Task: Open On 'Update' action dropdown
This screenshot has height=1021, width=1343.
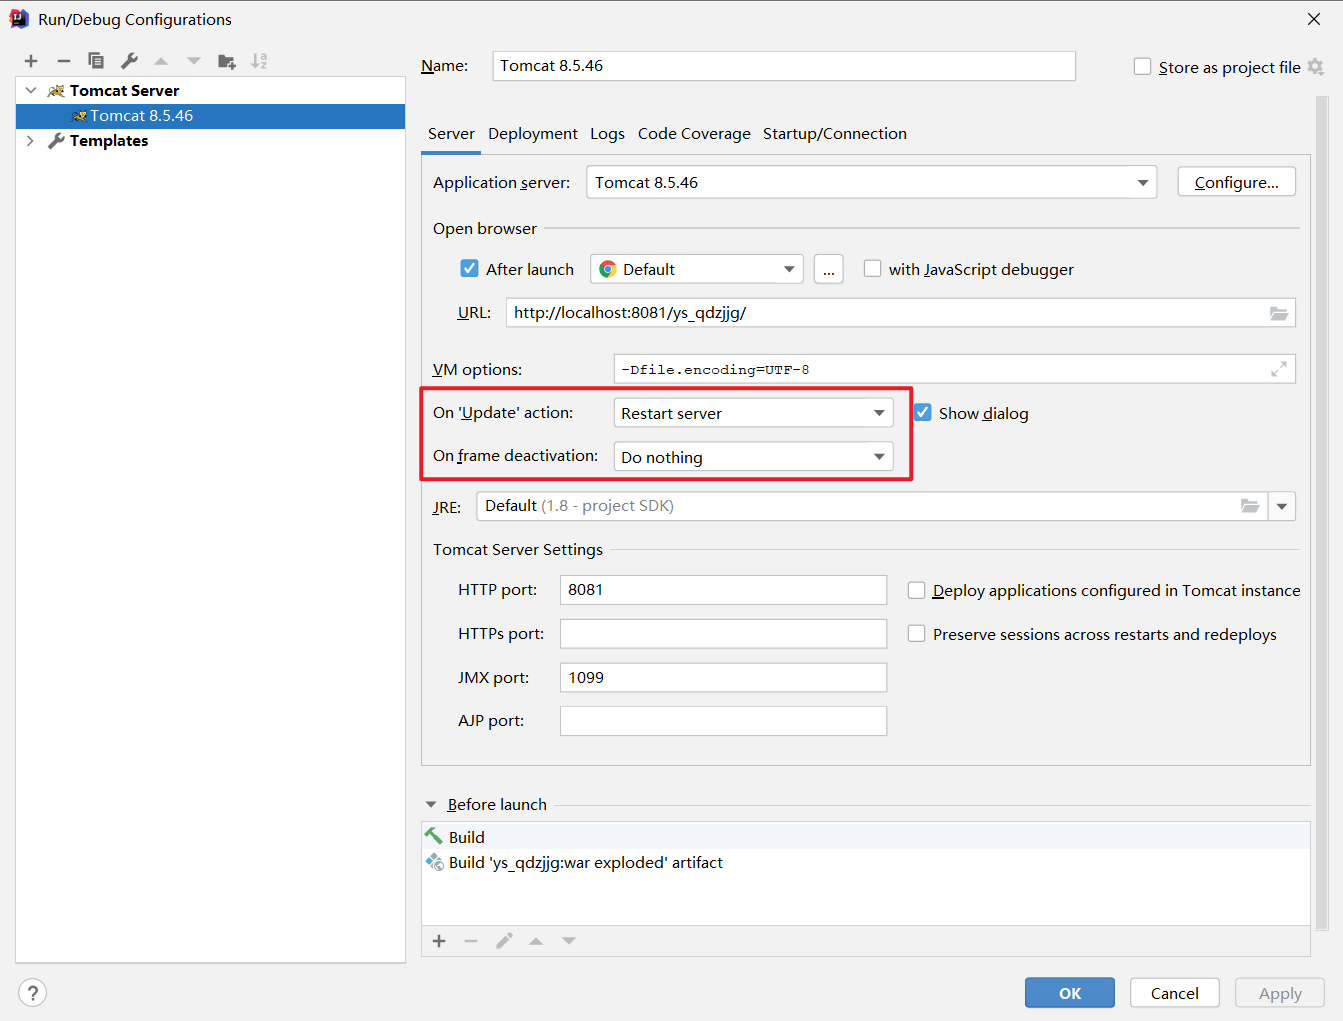Action: click(x=753, y=413)
